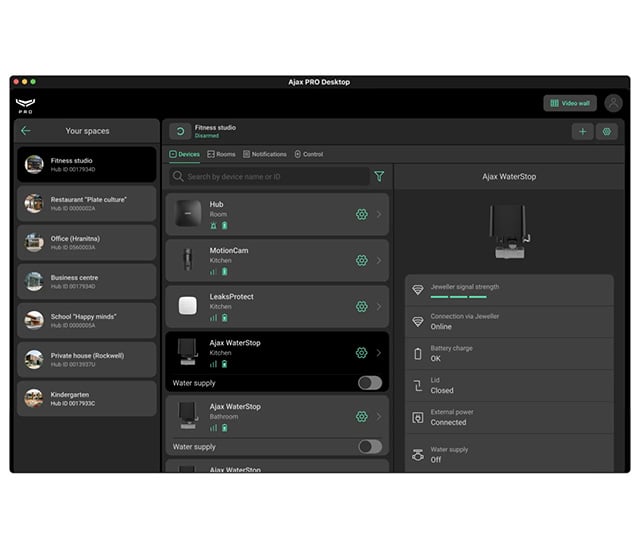
Task: Select the Office (Hranitna) space
Action: point(87,242)
